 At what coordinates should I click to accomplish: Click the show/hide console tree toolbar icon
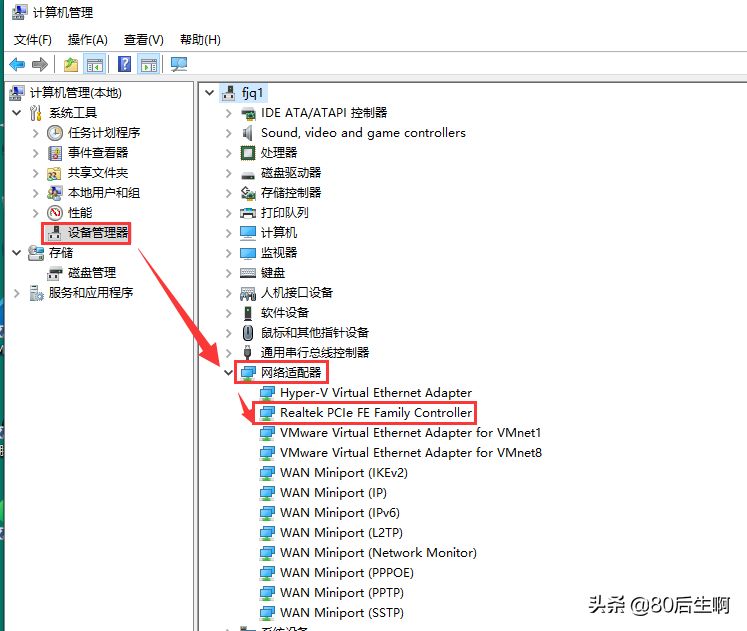coord(95,64)
